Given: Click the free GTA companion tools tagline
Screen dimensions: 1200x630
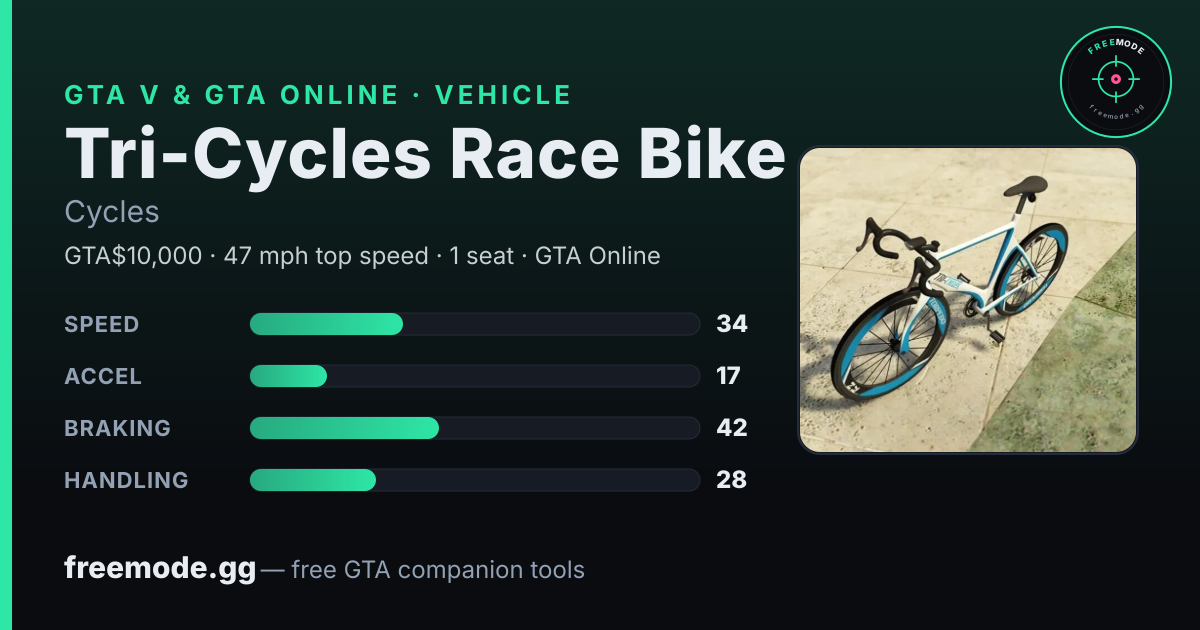Looking at the screenshot, I should 424,570.
